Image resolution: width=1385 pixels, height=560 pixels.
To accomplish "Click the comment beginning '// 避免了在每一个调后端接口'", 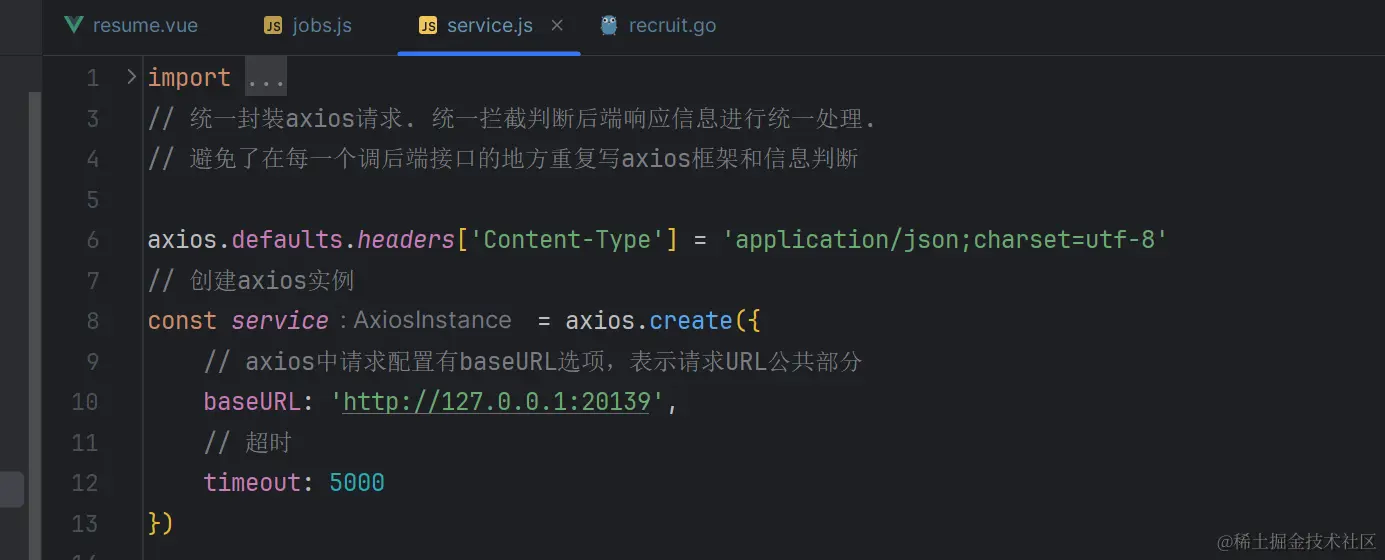I will click(503, 159).
